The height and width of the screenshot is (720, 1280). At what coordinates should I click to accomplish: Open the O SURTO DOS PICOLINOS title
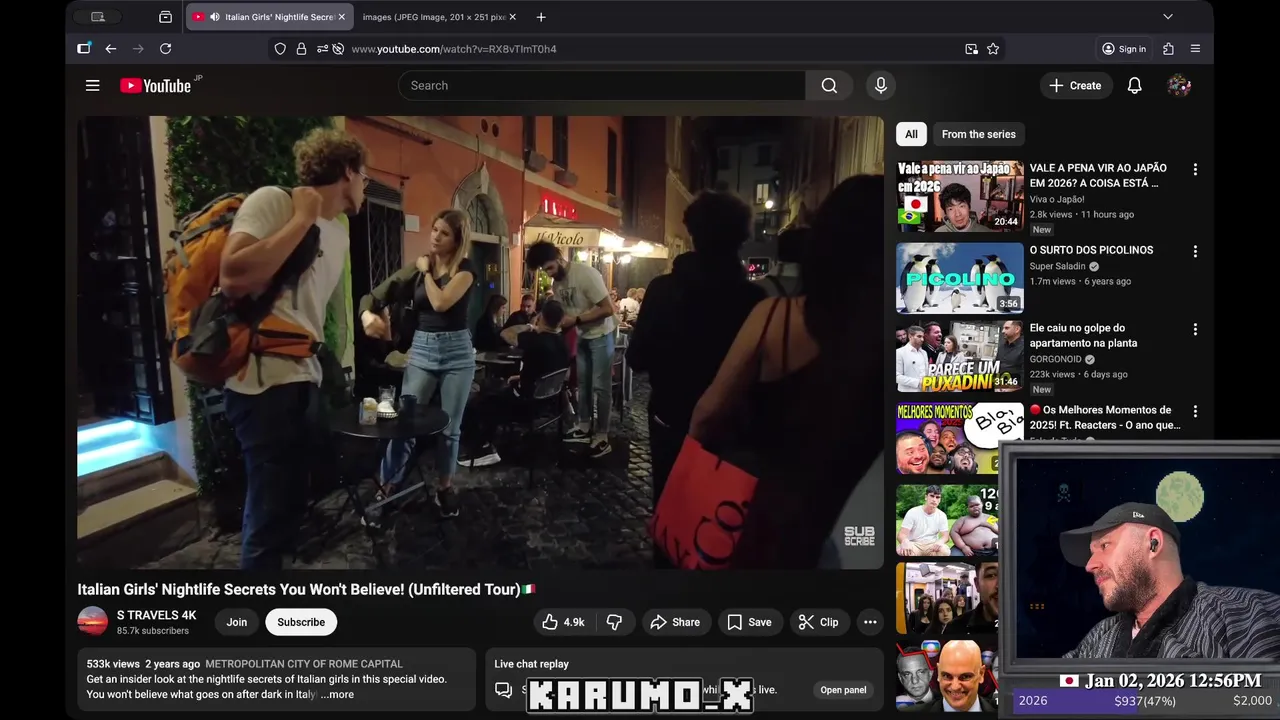[1091, 250]
